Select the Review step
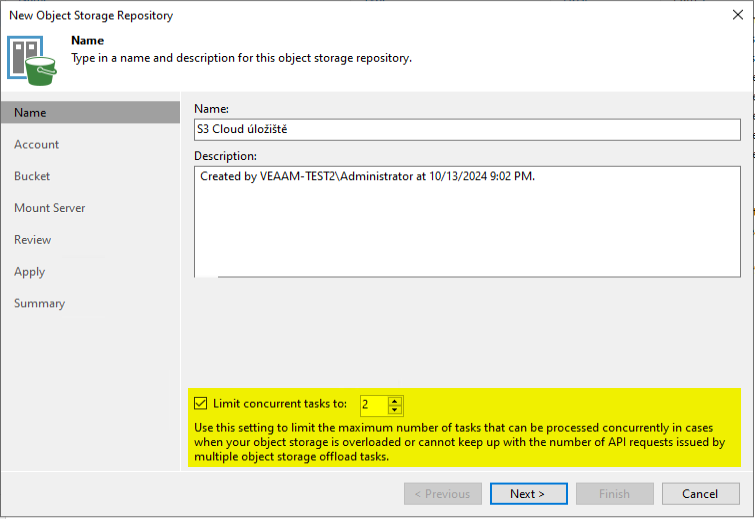Screen dimensions: 755x519 [x=32, y=240]
